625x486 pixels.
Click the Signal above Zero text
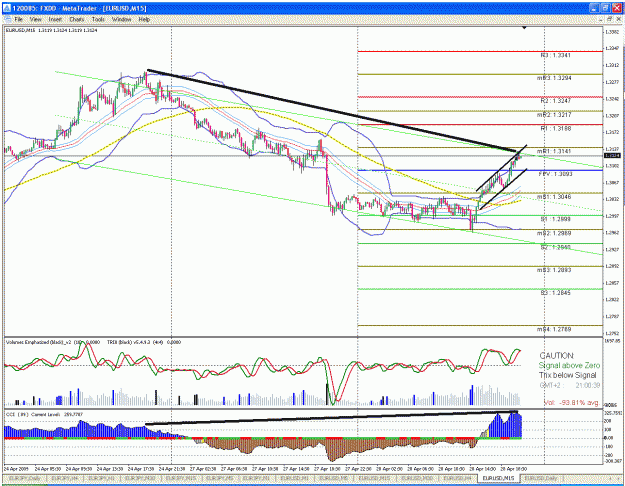point(569,366)
